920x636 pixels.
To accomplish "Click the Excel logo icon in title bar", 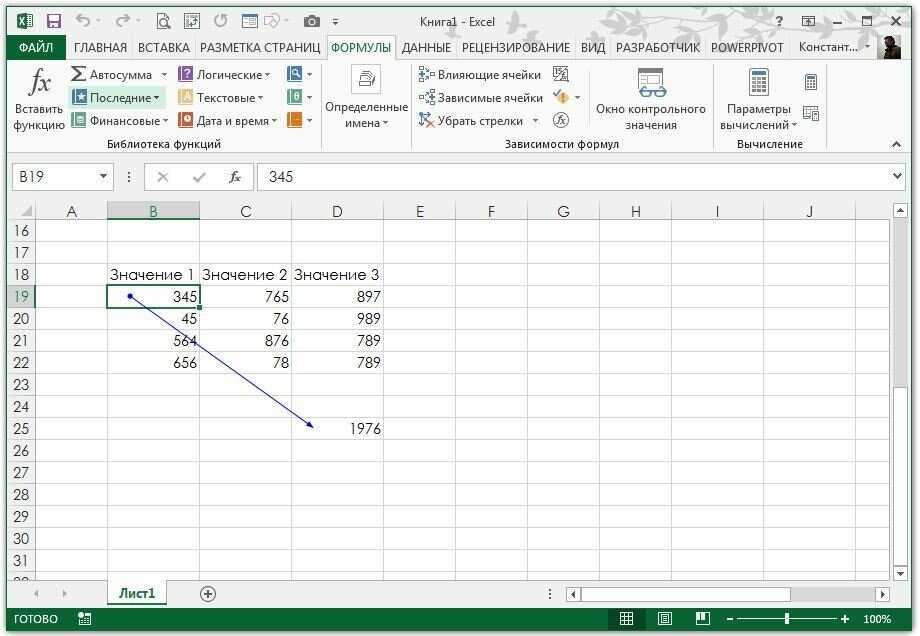I will (x=25, y=22).
